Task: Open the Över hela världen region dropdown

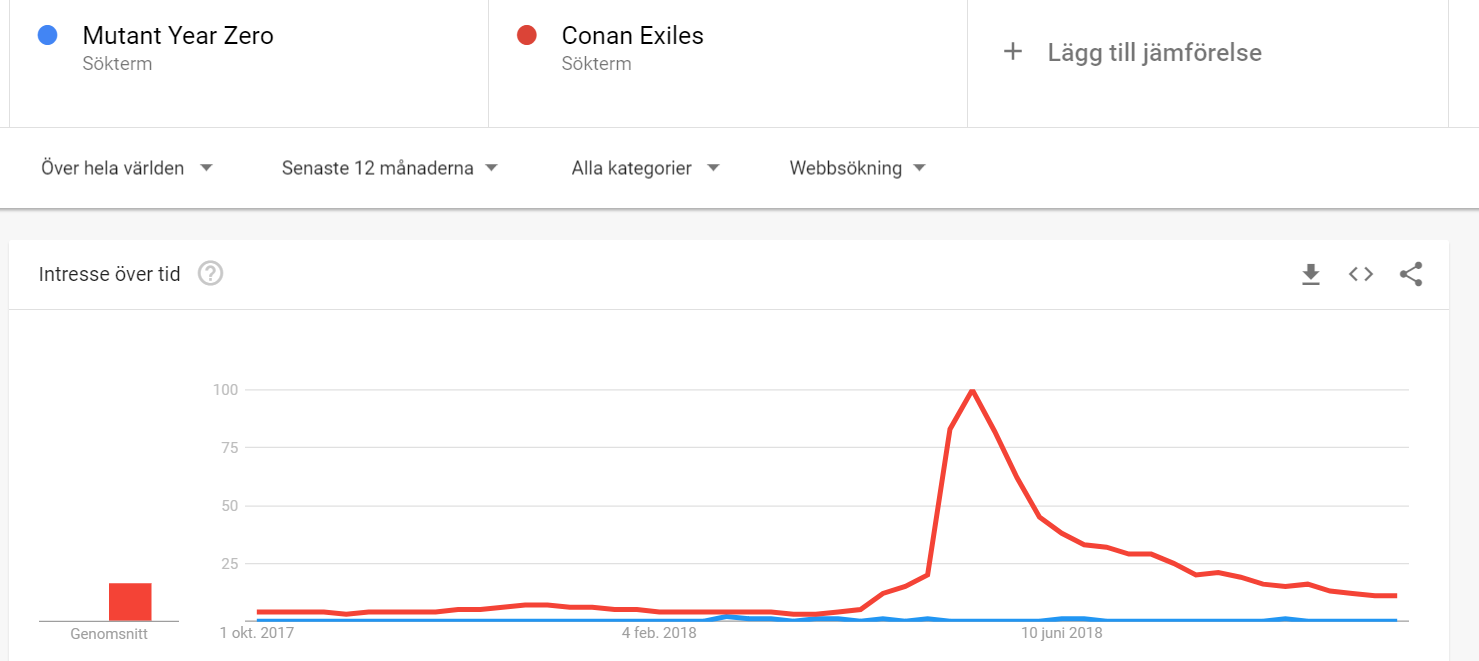Action: pos(127,168)
